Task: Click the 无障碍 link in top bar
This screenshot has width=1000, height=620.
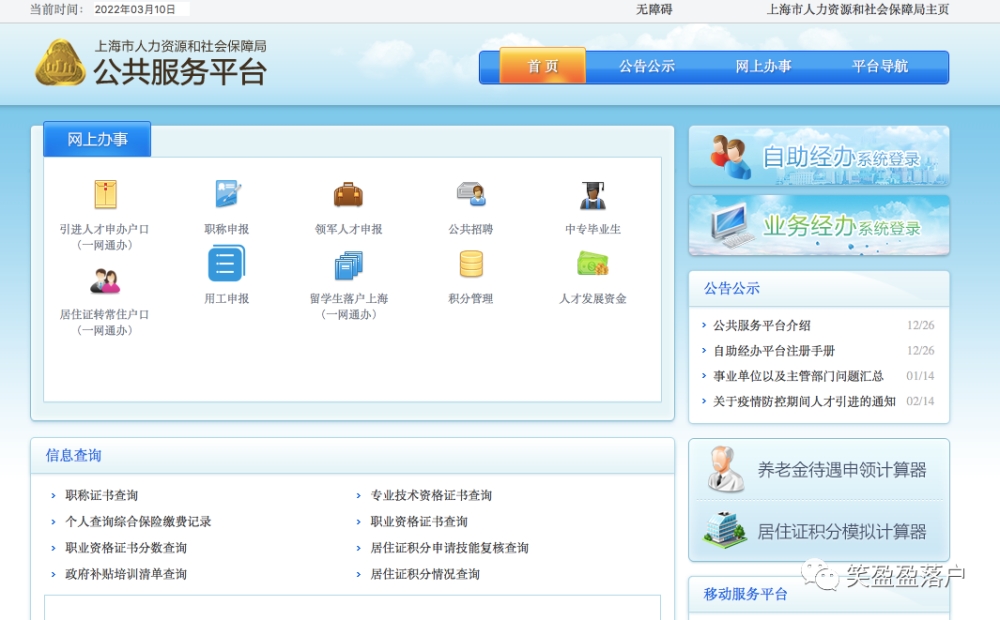Action: 654,10
